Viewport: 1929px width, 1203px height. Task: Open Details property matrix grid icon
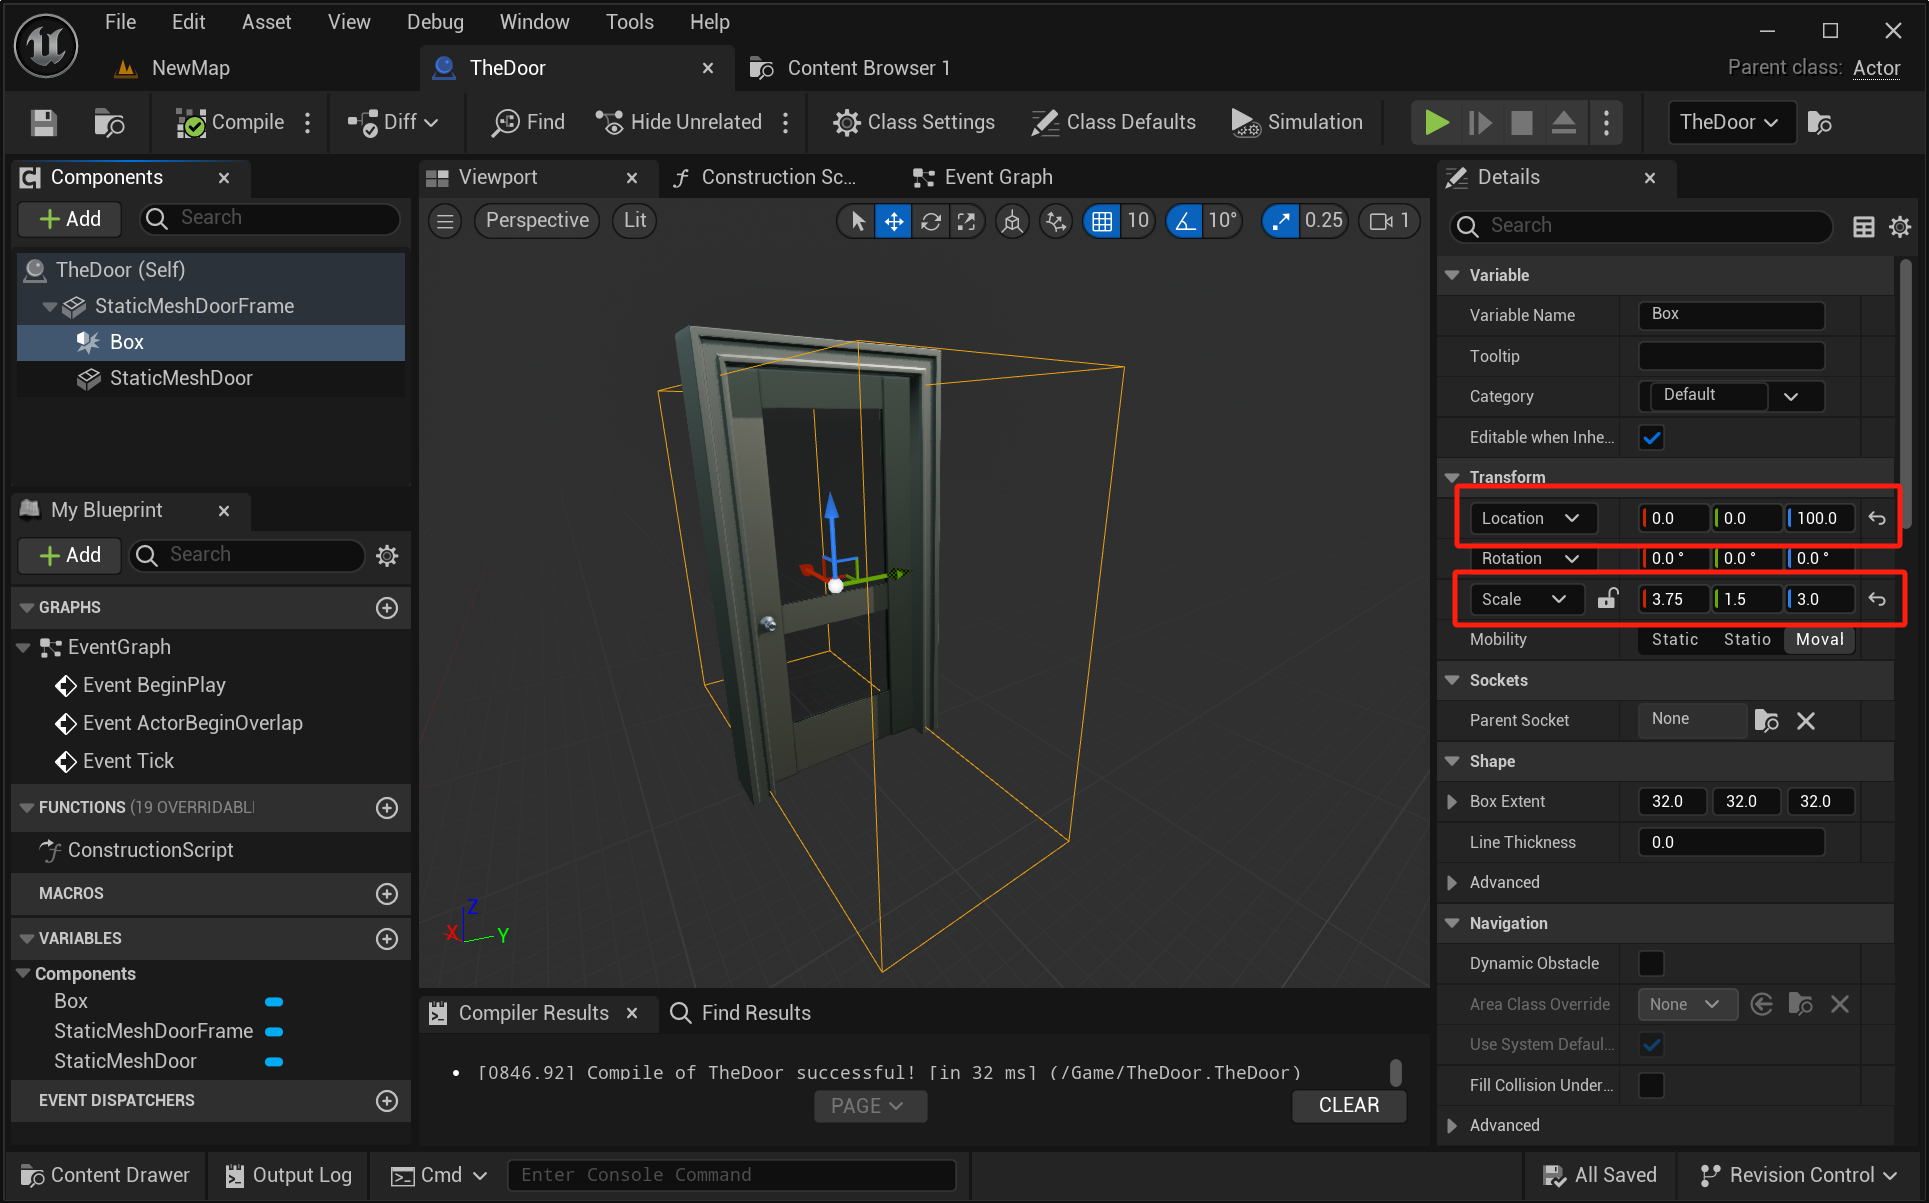(x=1864, y=227)
